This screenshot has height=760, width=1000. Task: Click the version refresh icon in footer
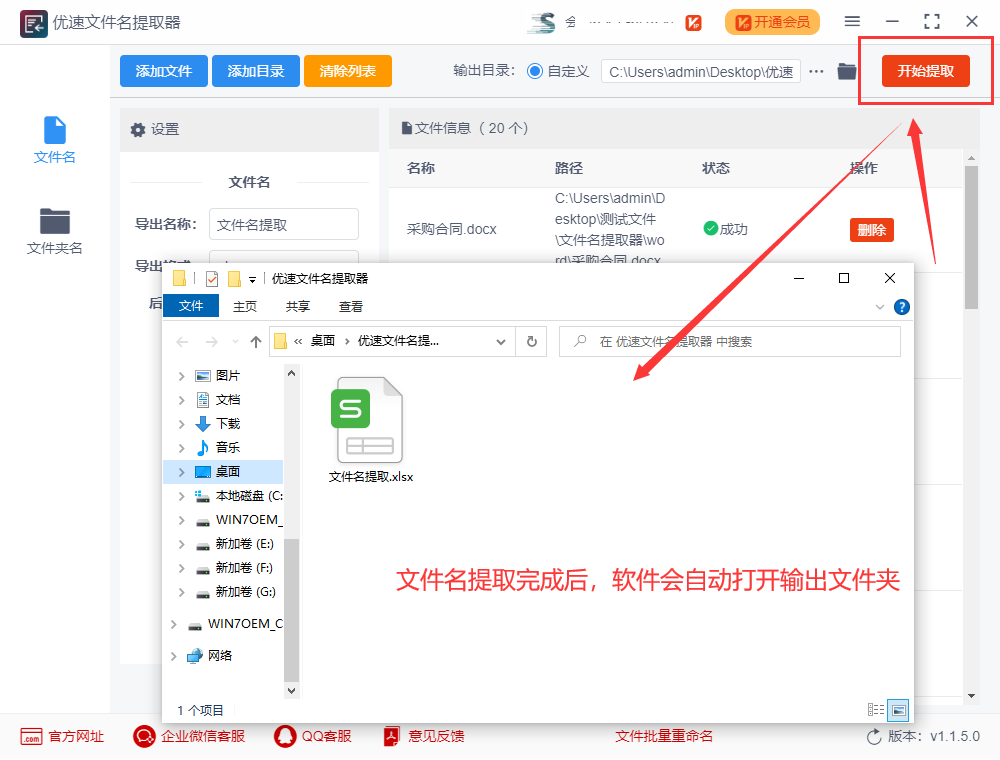click(874, 736)
